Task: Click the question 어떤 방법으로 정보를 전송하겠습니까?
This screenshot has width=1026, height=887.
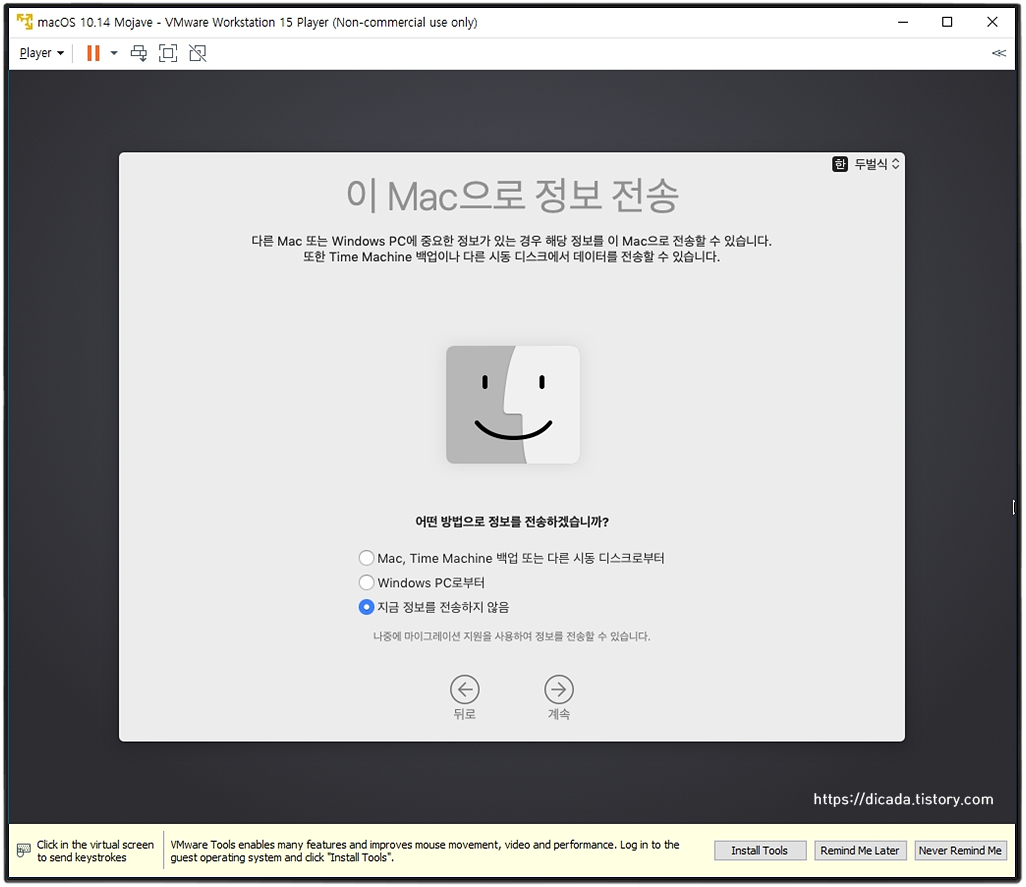Action: tap(512, 521)
